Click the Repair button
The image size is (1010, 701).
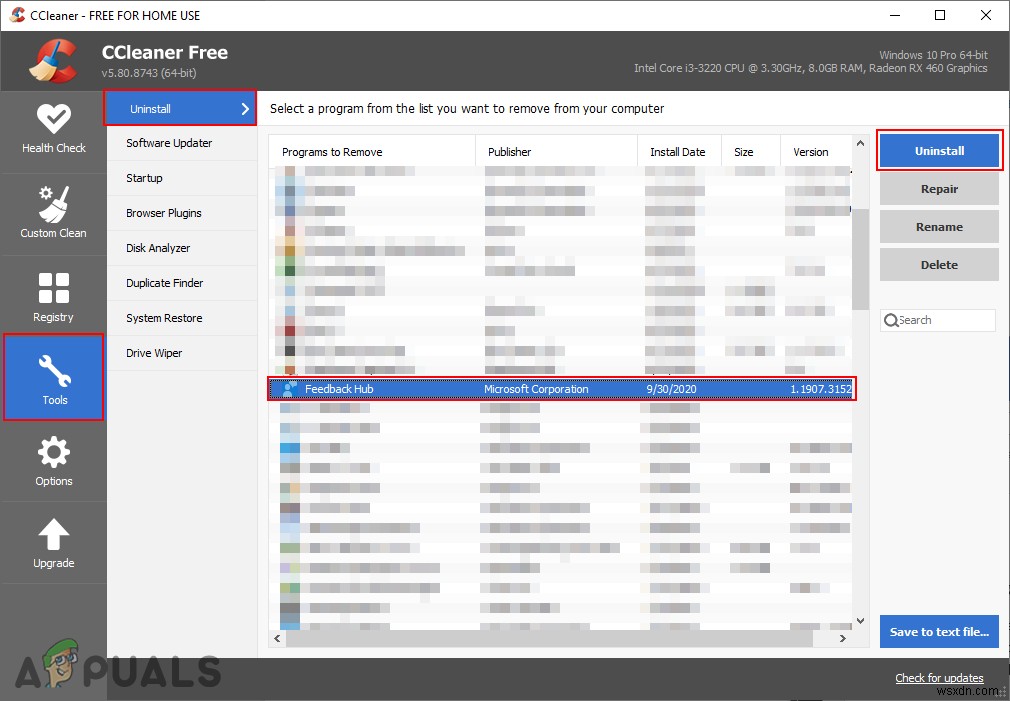tap(939, 189)
